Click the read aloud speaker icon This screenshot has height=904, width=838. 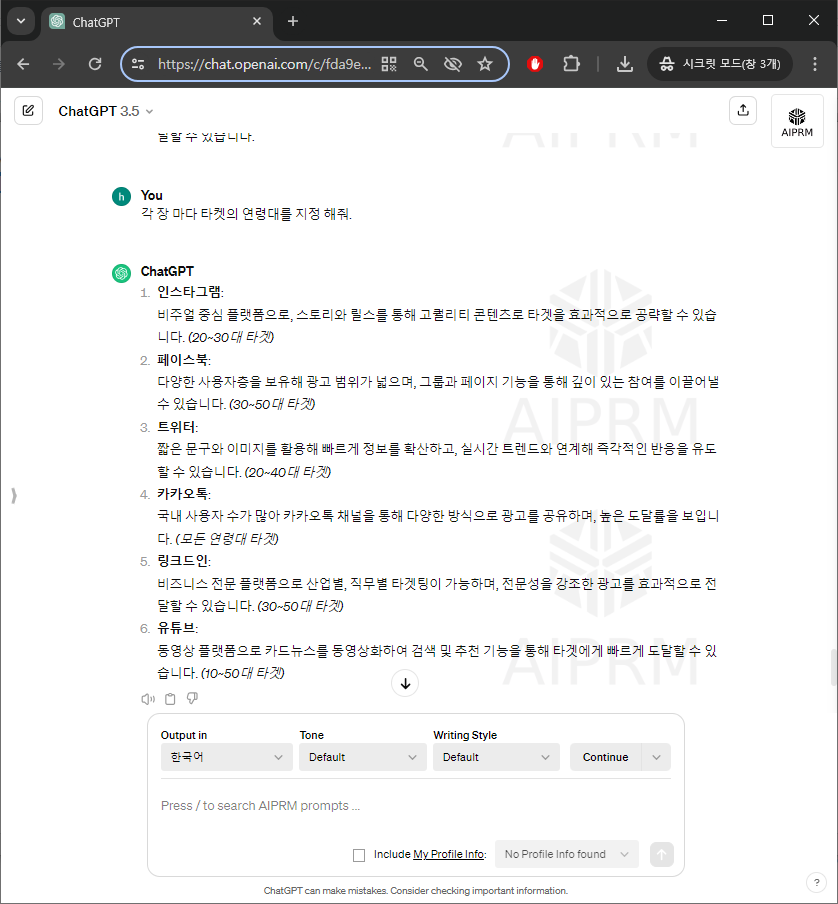coord(148,699)
